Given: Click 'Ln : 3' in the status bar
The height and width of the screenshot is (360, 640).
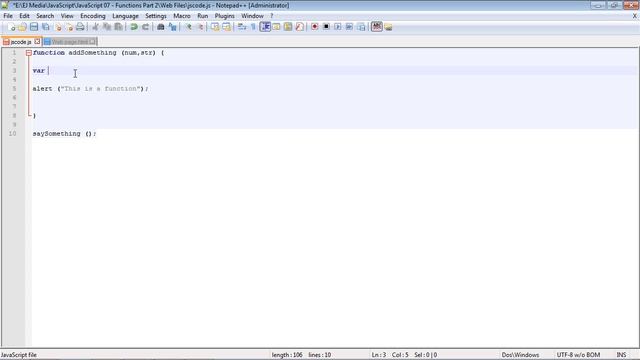Looking at the screenshot, I should coord(378,355).
